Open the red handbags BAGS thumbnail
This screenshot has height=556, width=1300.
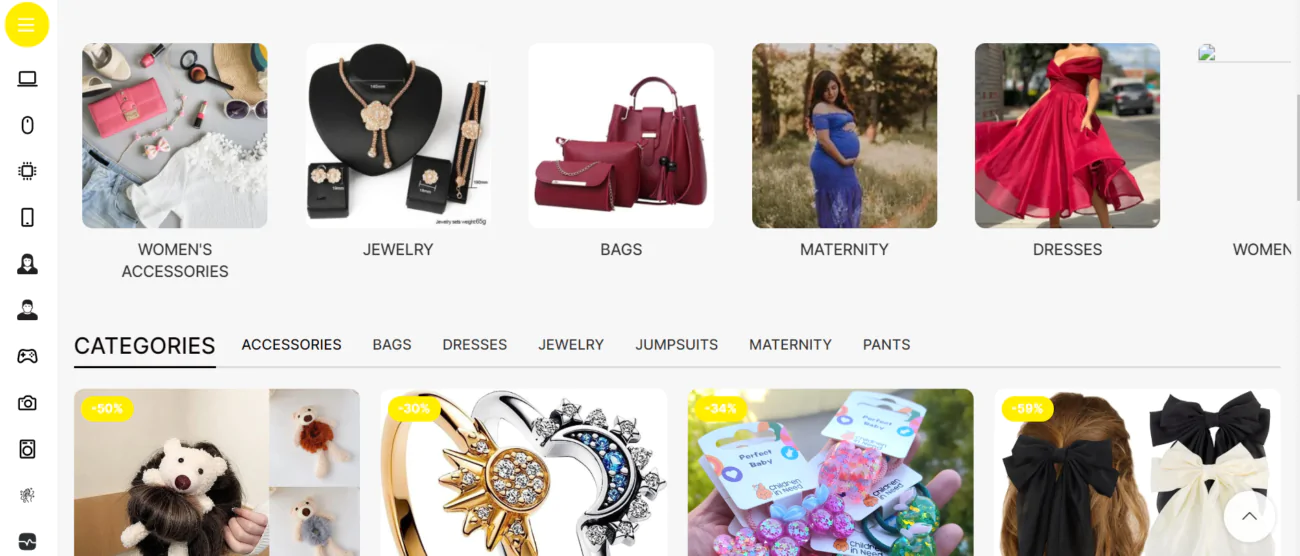621,135
